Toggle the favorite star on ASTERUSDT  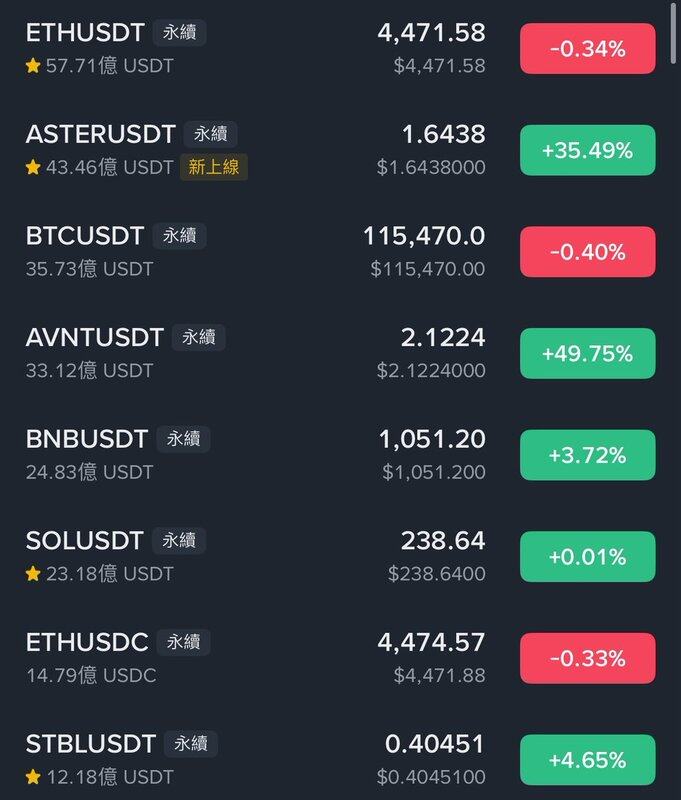(33, 167)
